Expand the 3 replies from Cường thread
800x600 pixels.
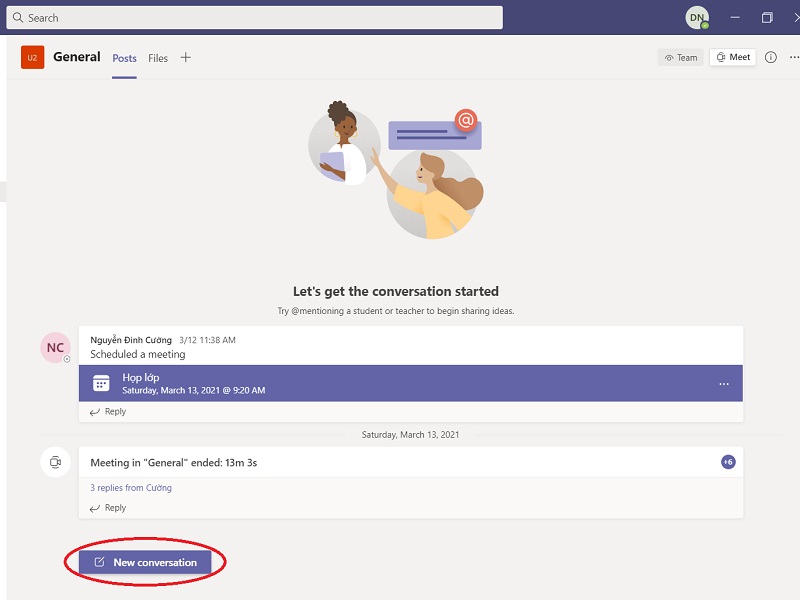coord(131,488)
